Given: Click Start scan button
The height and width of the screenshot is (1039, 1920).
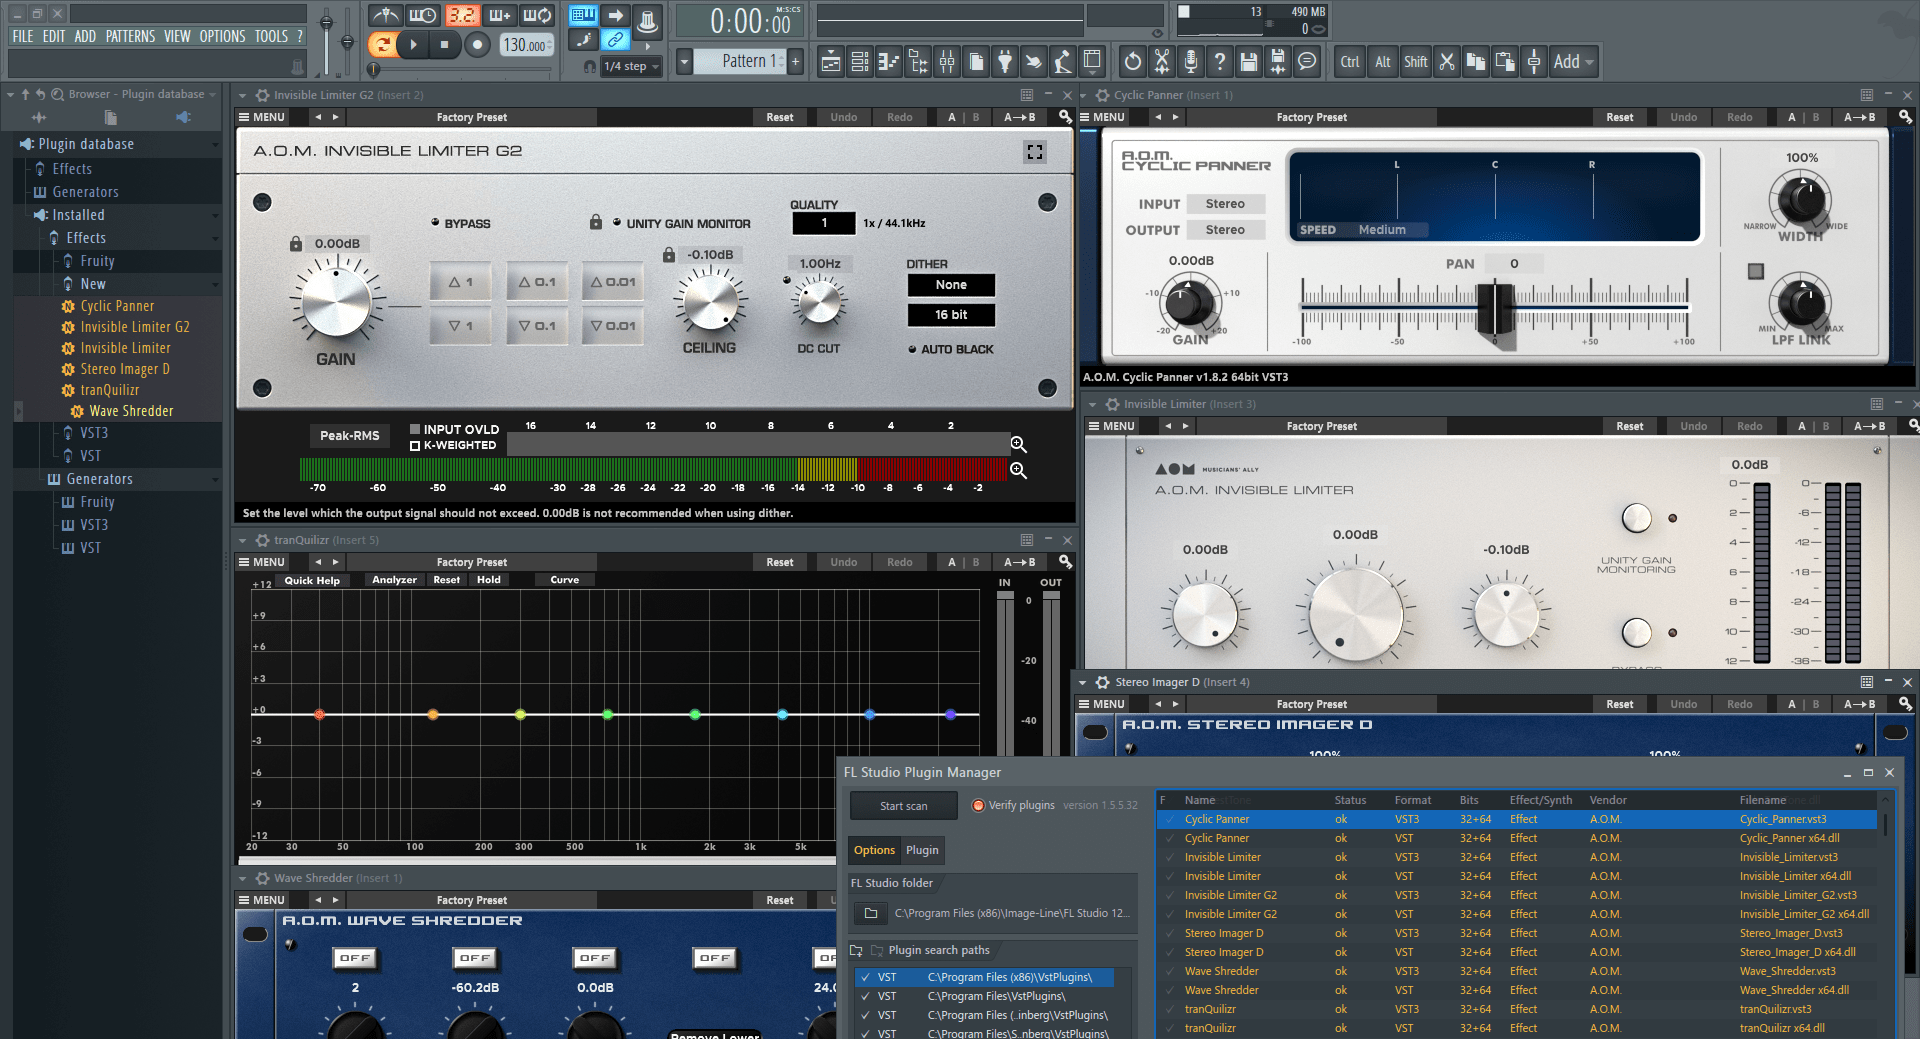Looking at the screenshot, I should pyautogui.click(x=904, y=806).
